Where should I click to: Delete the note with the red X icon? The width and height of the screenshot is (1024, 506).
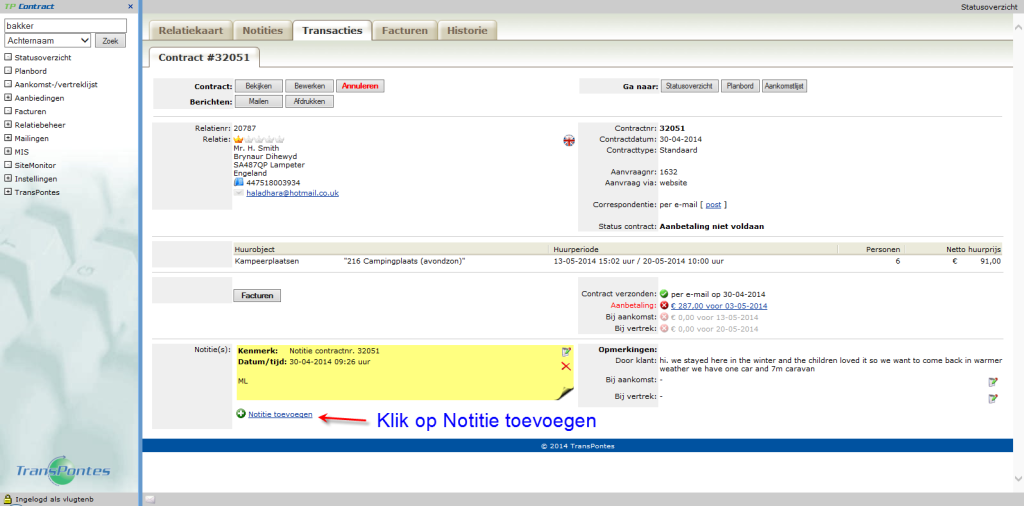pos(566,367)
